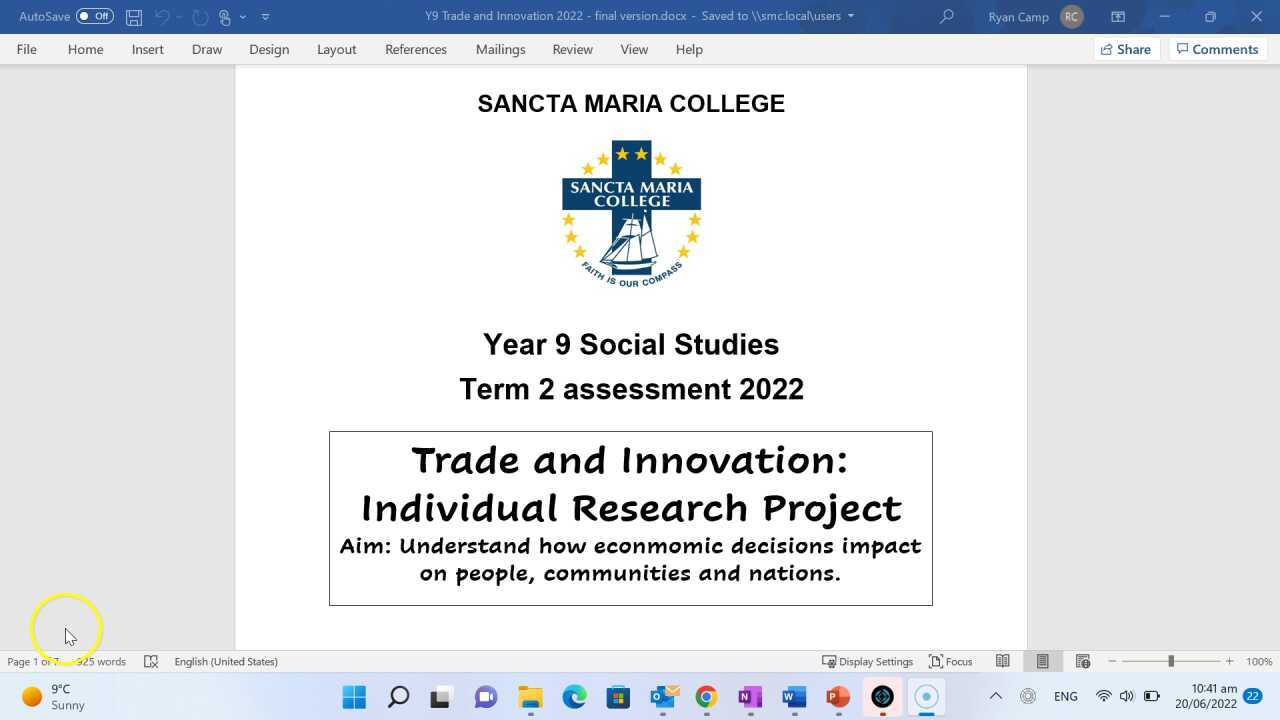The width and height of the screenshot is (1280, 720).
Task: Switch to Read Mode view
Action: point(1003,661)
